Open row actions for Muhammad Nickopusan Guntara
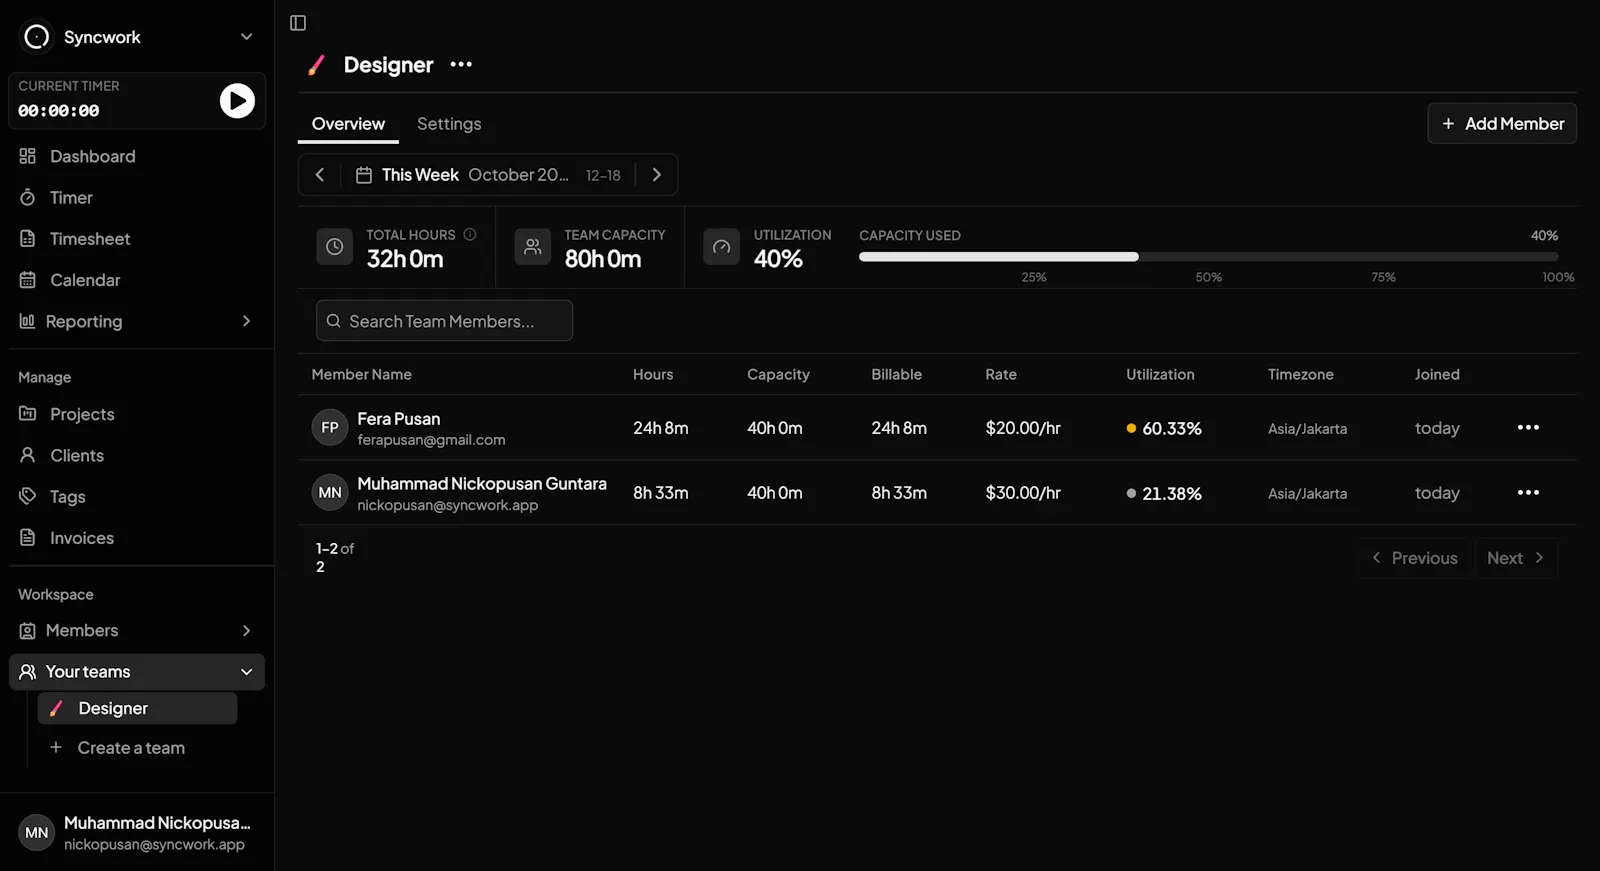The height and width of the screenshot is (871, 1600). (1528, 493)
